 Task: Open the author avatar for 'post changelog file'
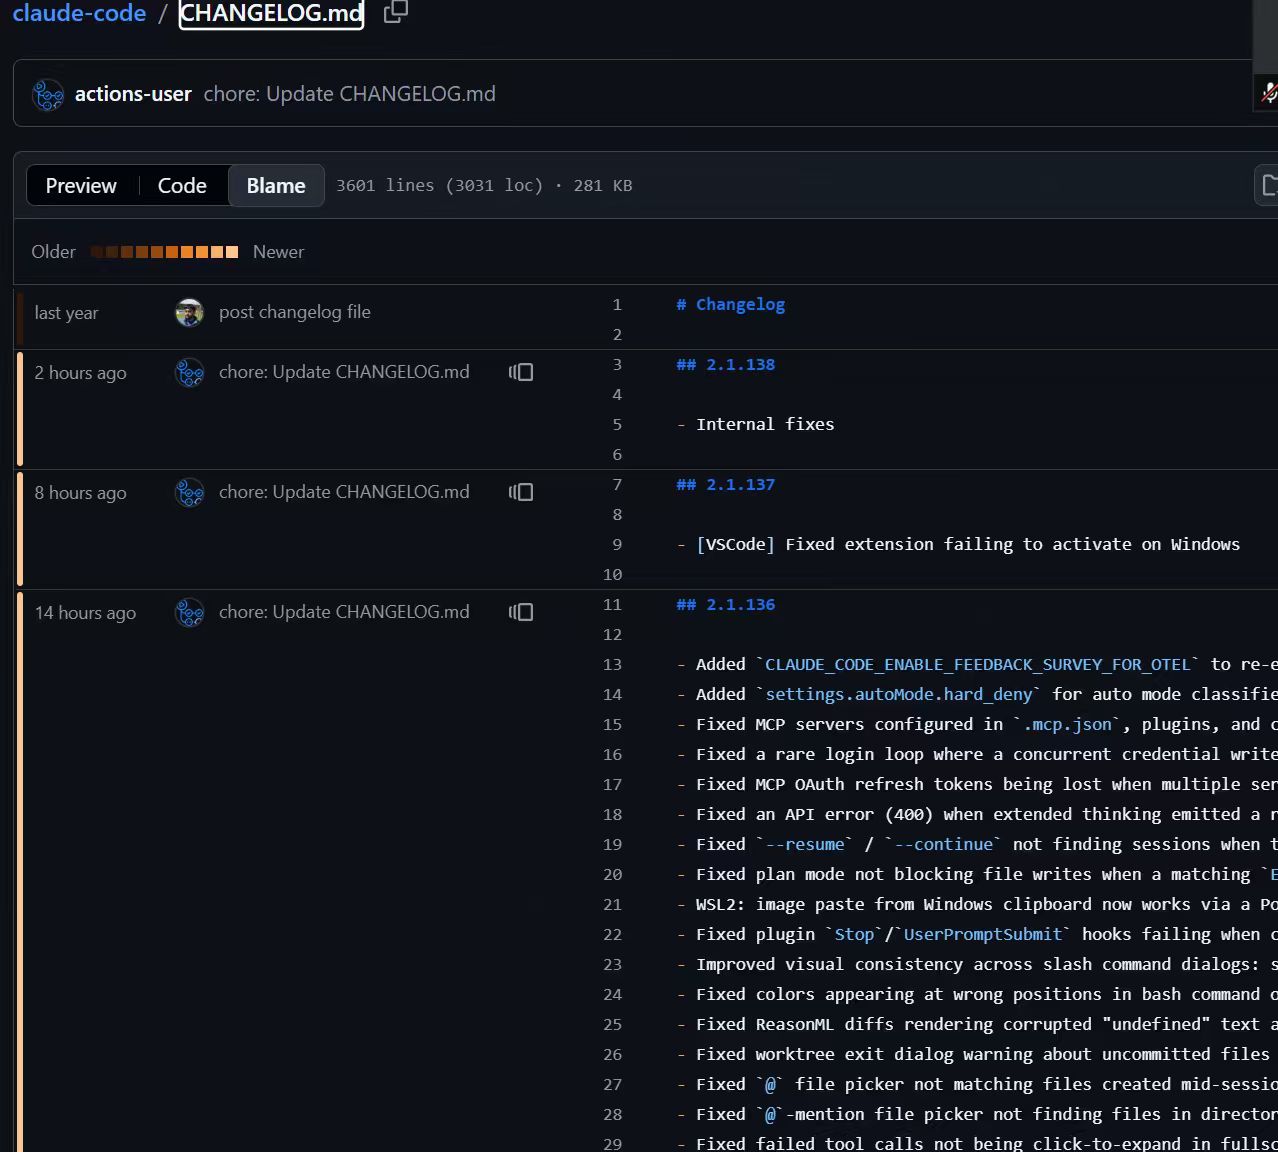(x=189, y=313)
